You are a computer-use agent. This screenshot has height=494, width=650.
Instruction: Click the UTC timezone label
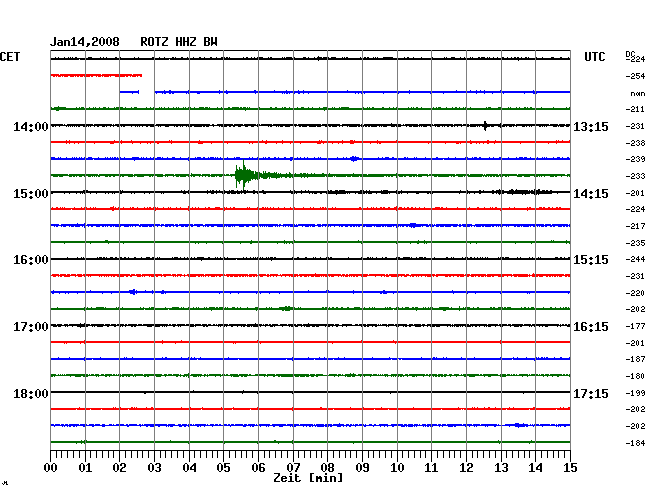click(x=594, y=57)
